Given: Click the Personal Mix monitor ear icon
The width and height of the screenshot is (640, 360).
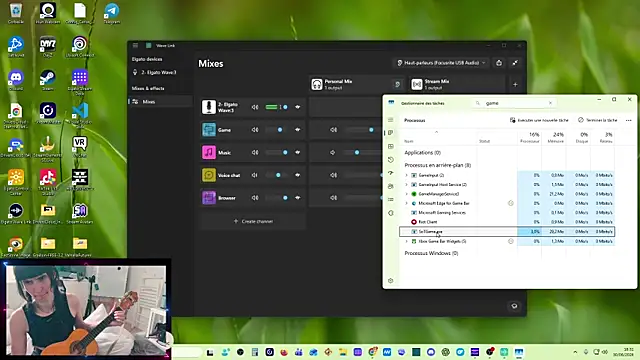Looking at the screenshot, I should tap(397, 84).
